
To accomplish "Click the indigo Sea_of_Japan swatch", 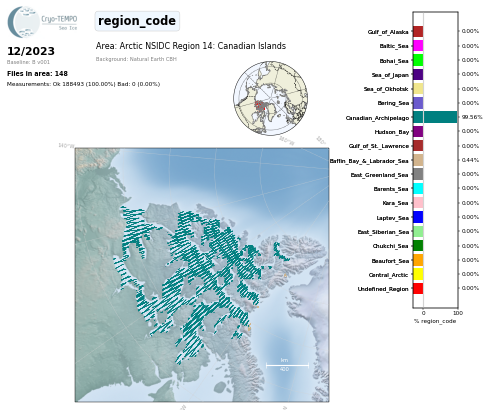I will [418, 74].
